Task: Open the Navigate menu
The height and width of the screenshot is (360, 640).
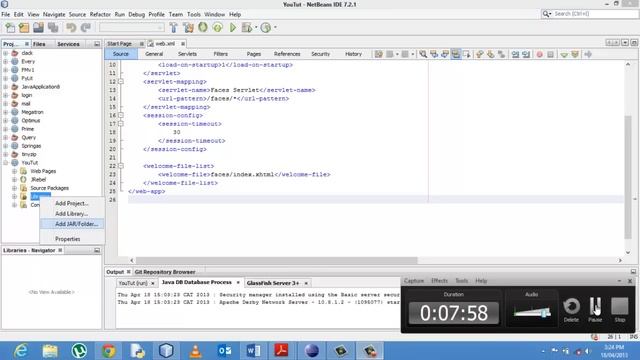Action: click(x=54, y=14)
